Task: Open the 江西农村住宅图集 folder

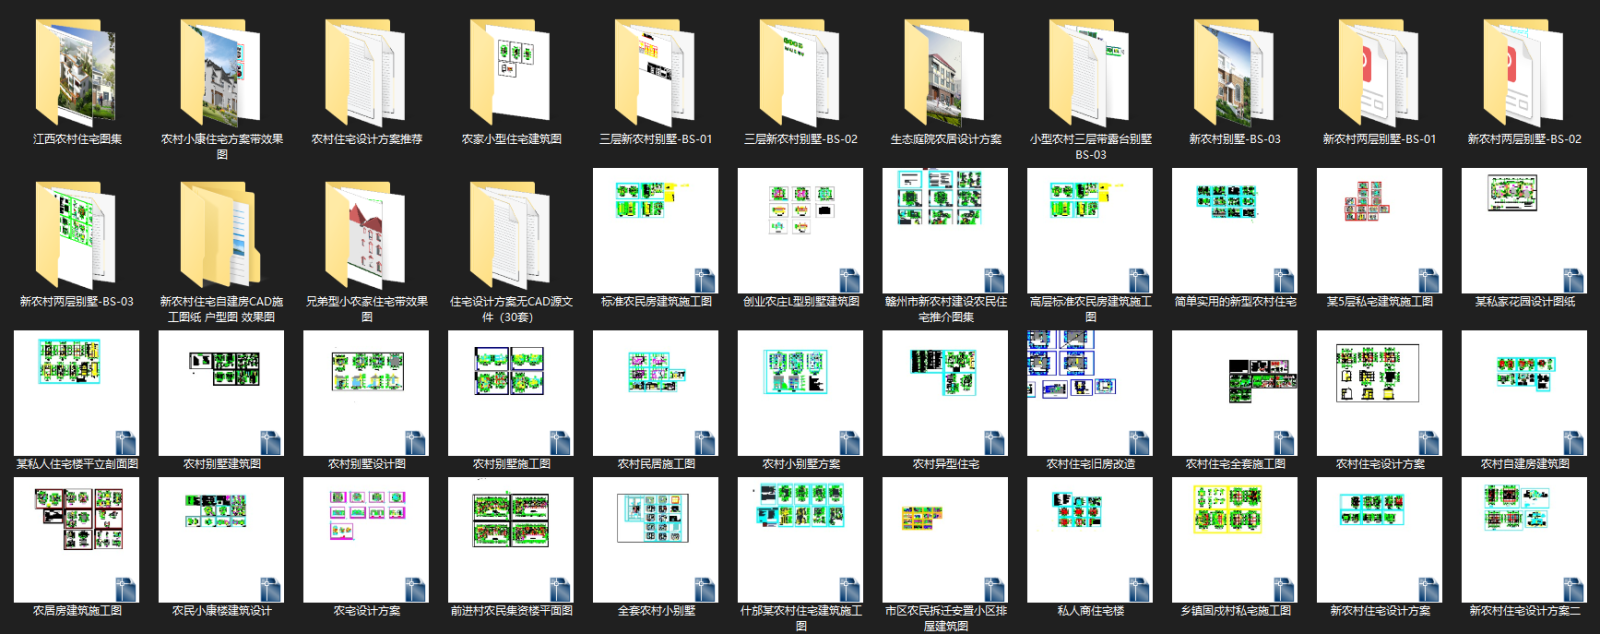Action: pyautogui.click(x=77, y=72)
